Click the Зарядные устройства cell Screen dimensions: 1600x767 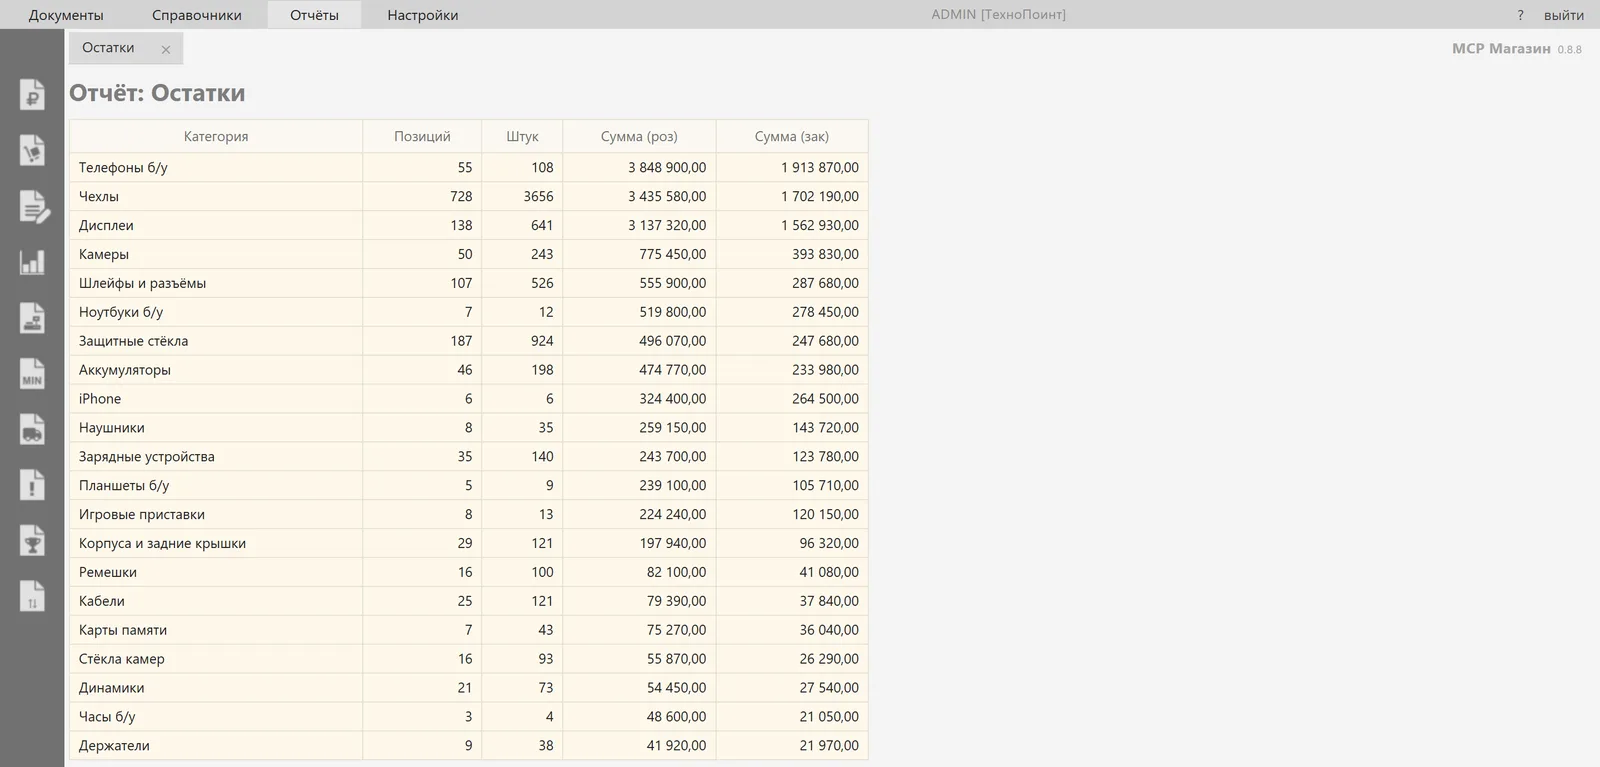coord(216,457)
